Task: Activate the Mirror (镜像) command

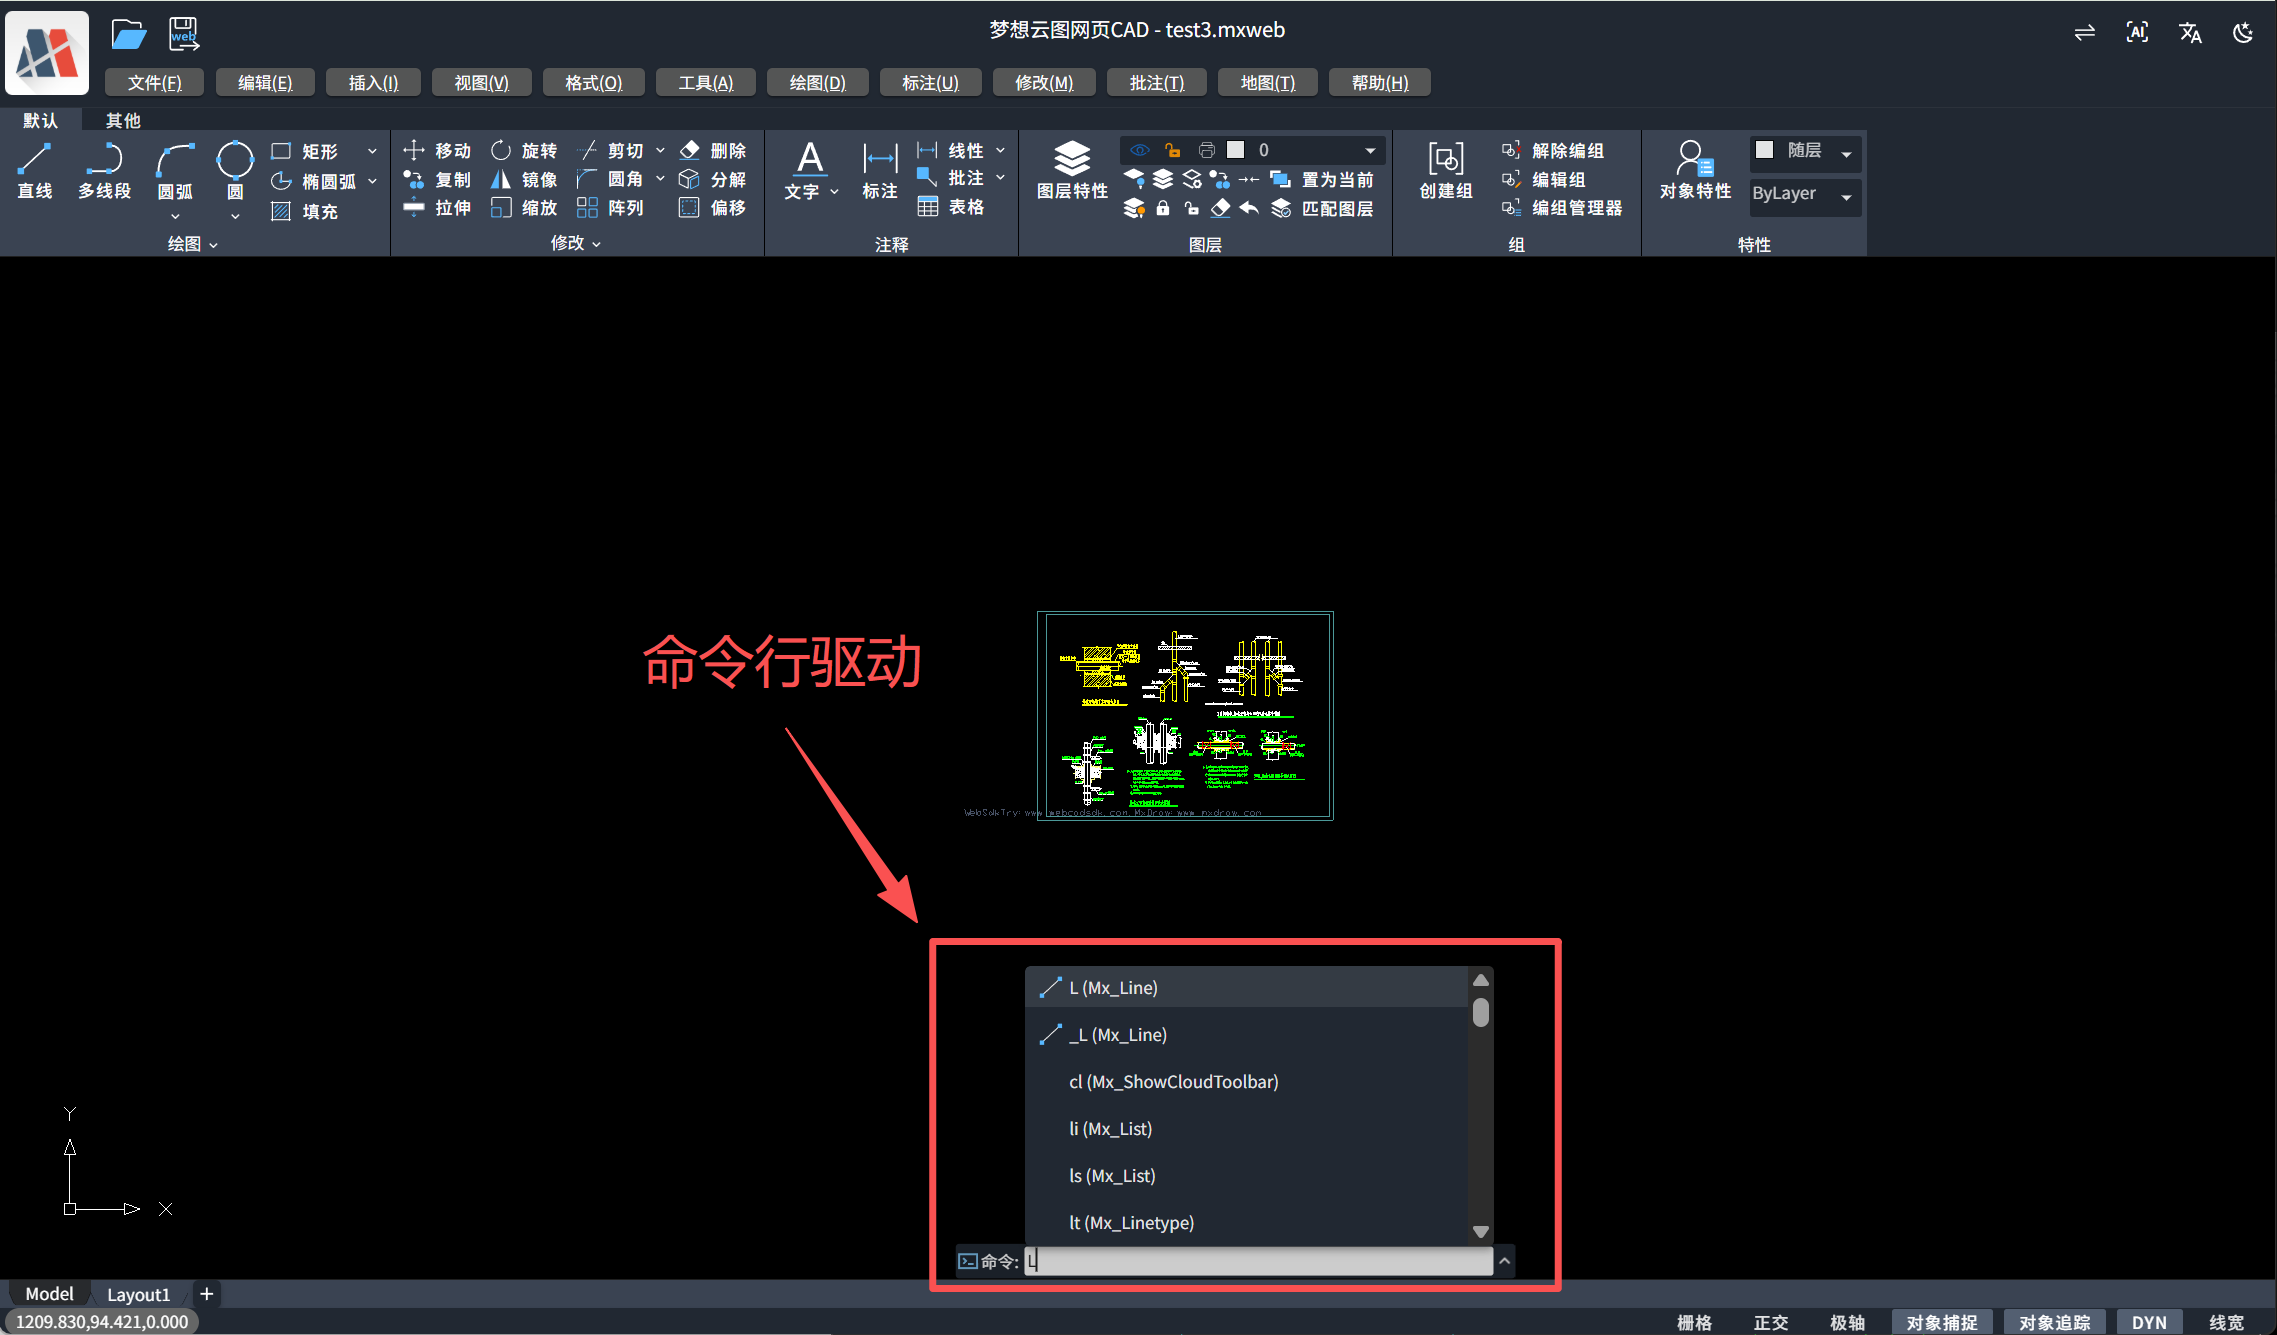Action: 524,179
